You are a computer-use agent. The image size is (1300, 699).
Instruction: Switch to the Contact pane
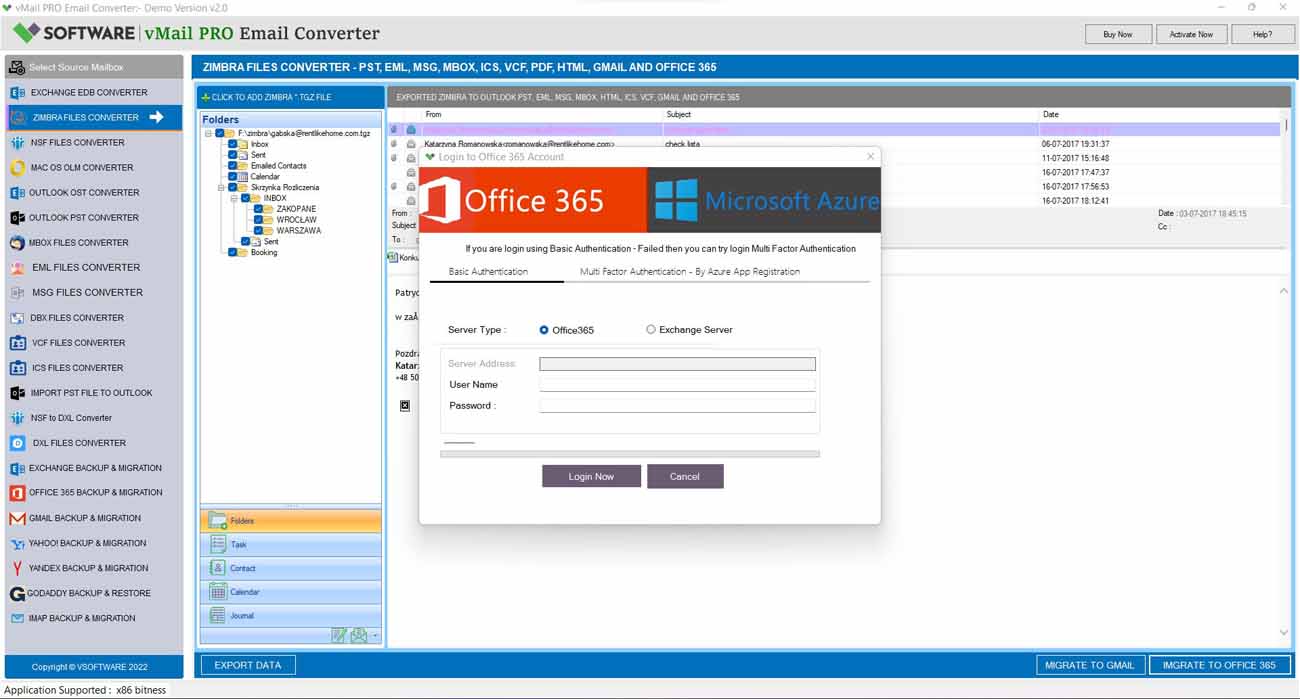[291, 568]
